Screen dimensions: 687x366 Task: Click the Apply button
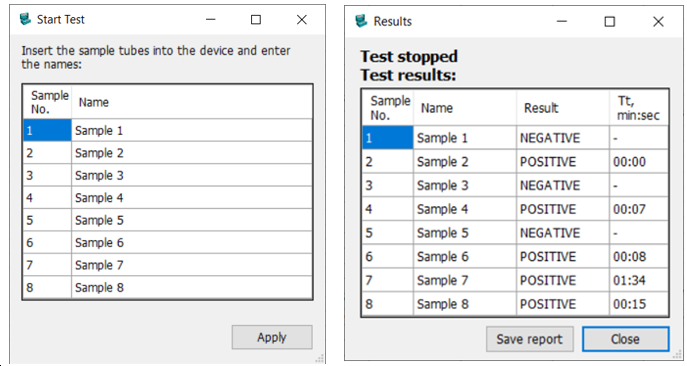coord(272,337)
